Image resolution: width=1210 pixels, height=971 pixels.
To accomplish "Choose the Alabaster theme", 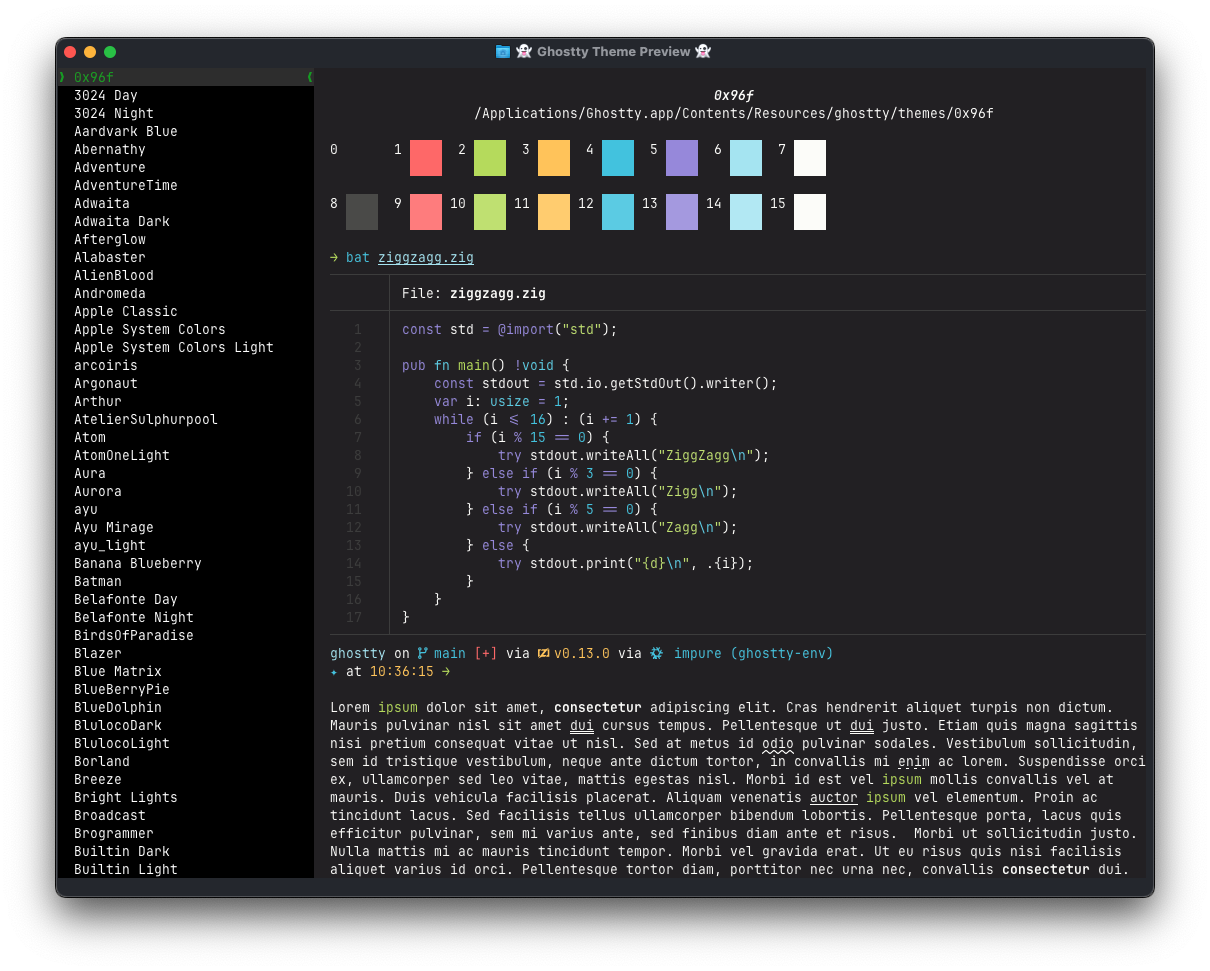I will (x=110, y=258).
